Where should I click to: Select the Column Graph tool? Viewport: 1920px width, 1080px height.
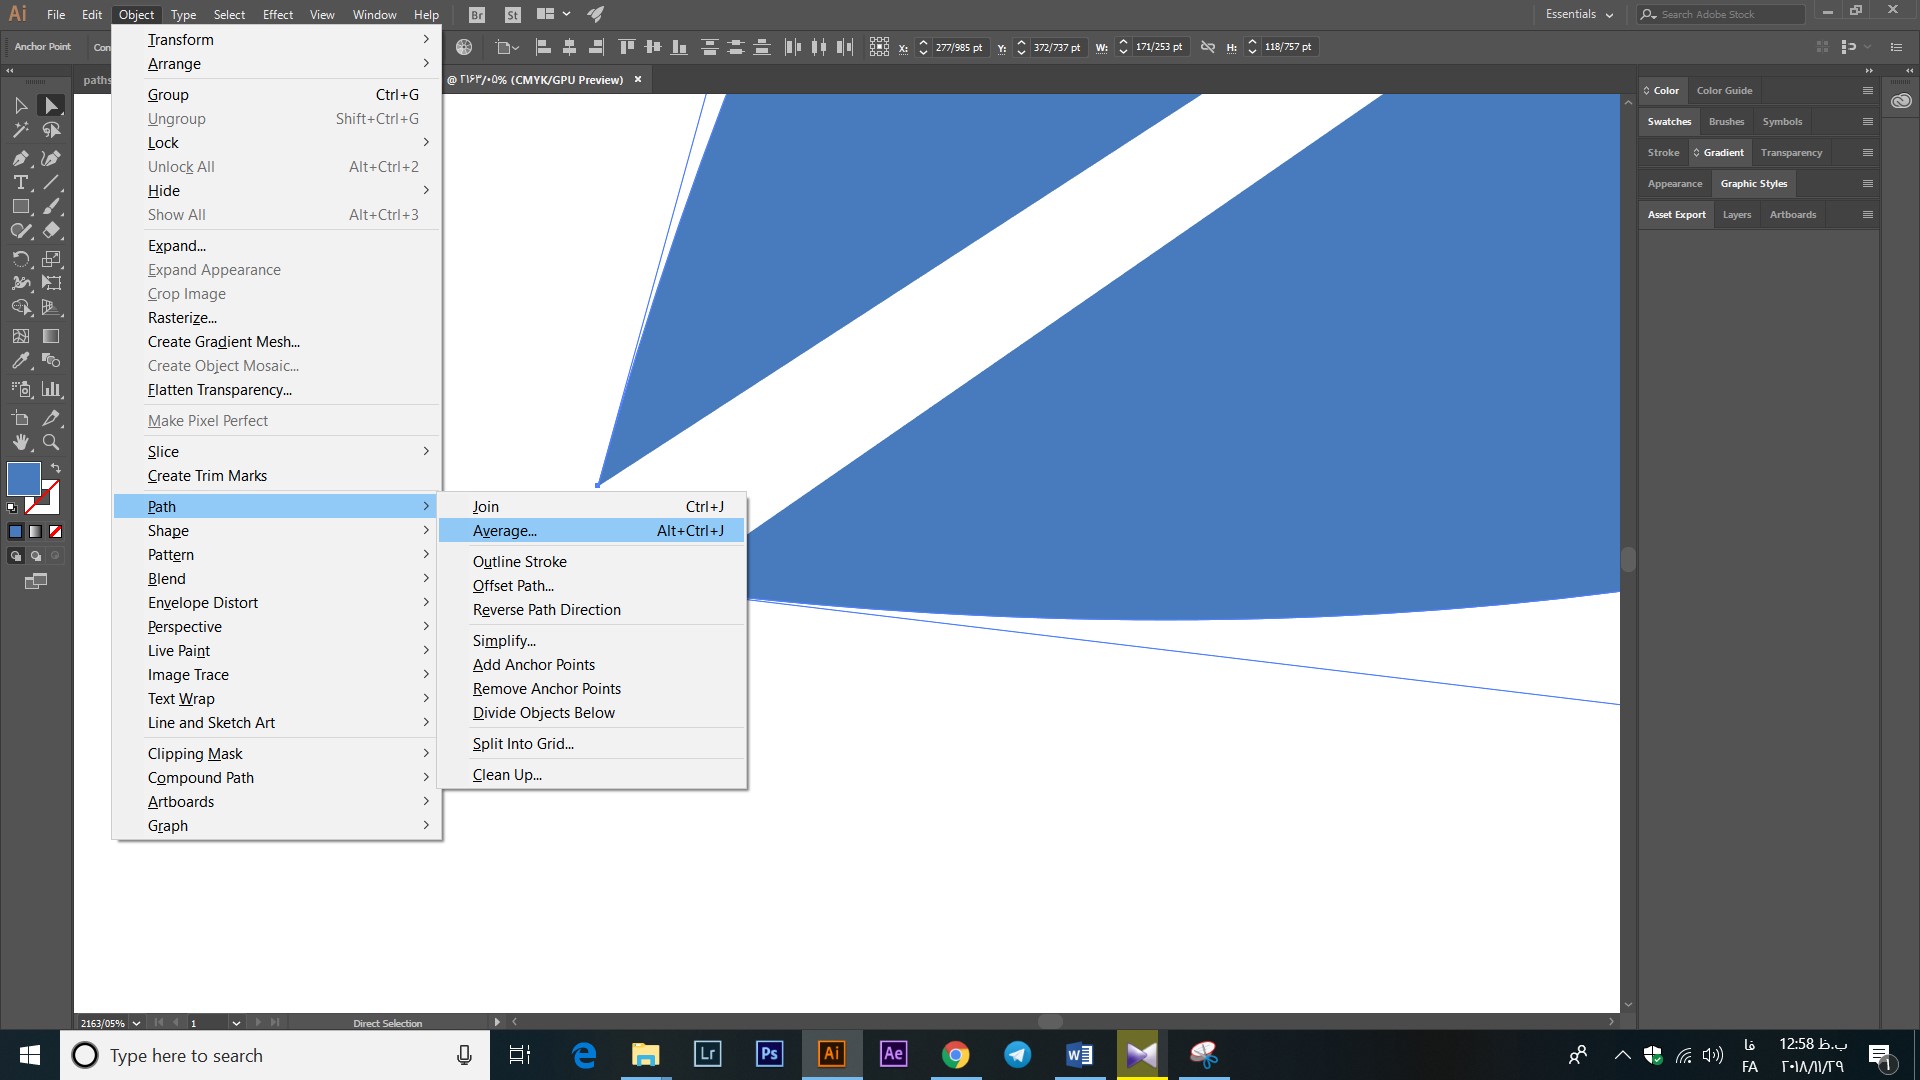pyautogui.click(x=51, y=389)
